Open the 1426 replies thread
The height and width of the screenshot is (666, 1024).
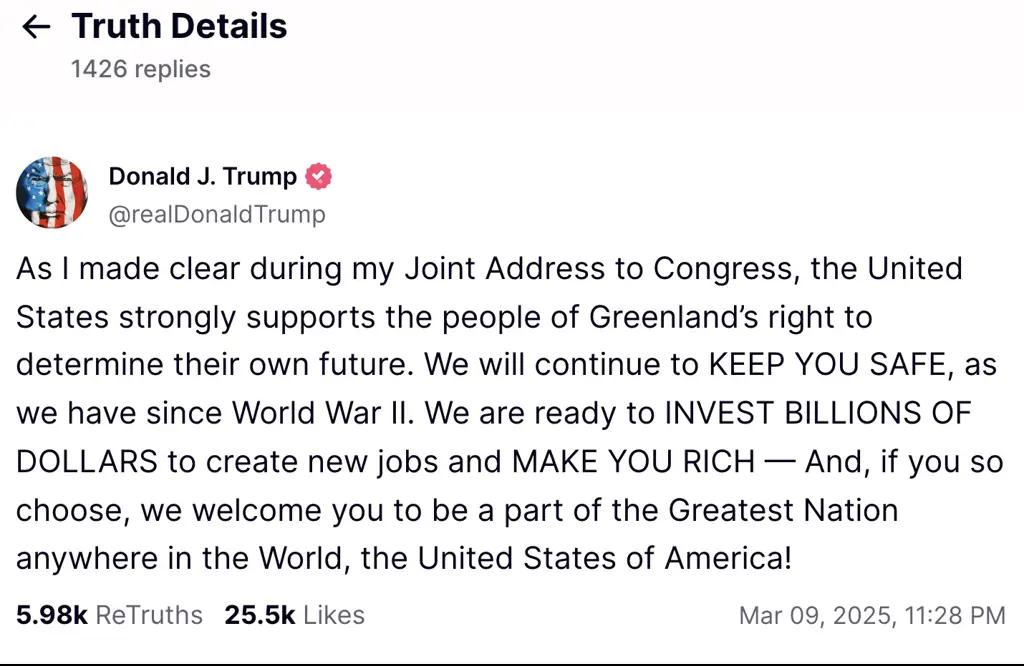140,69
